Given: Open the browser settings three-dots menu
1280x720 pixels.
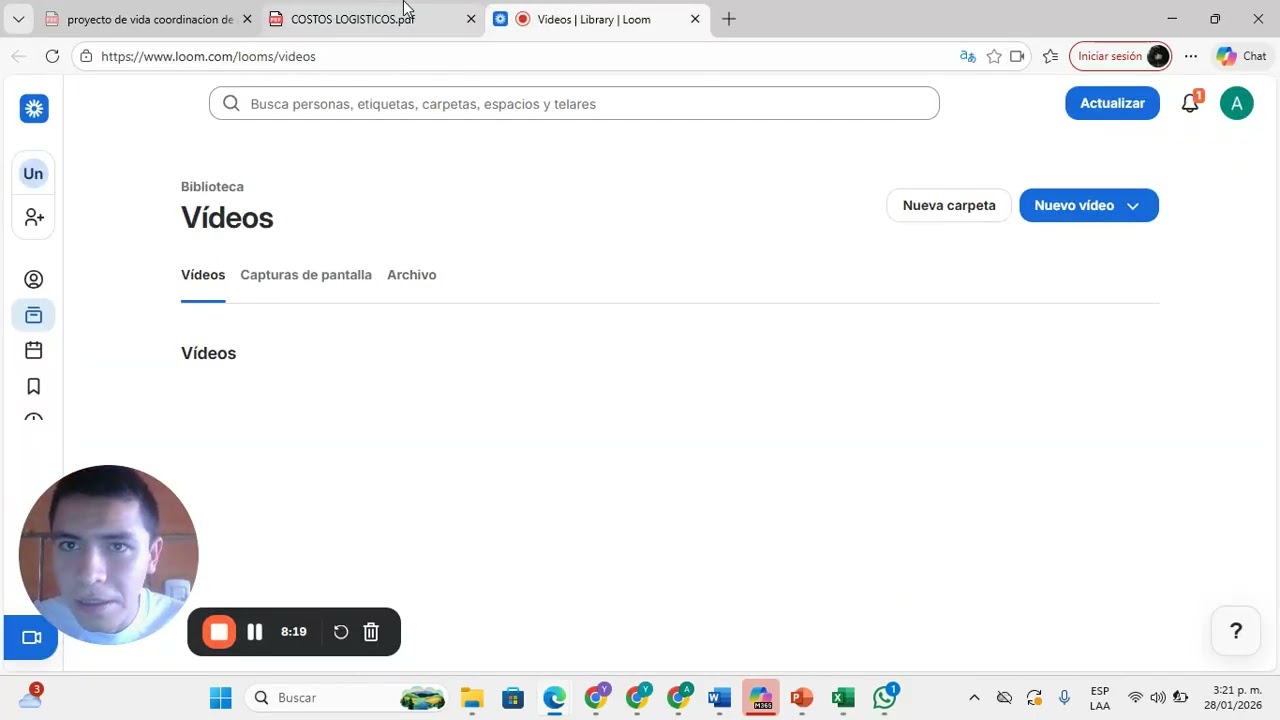Looking at the screenshot, I should tap(1191, 56).
